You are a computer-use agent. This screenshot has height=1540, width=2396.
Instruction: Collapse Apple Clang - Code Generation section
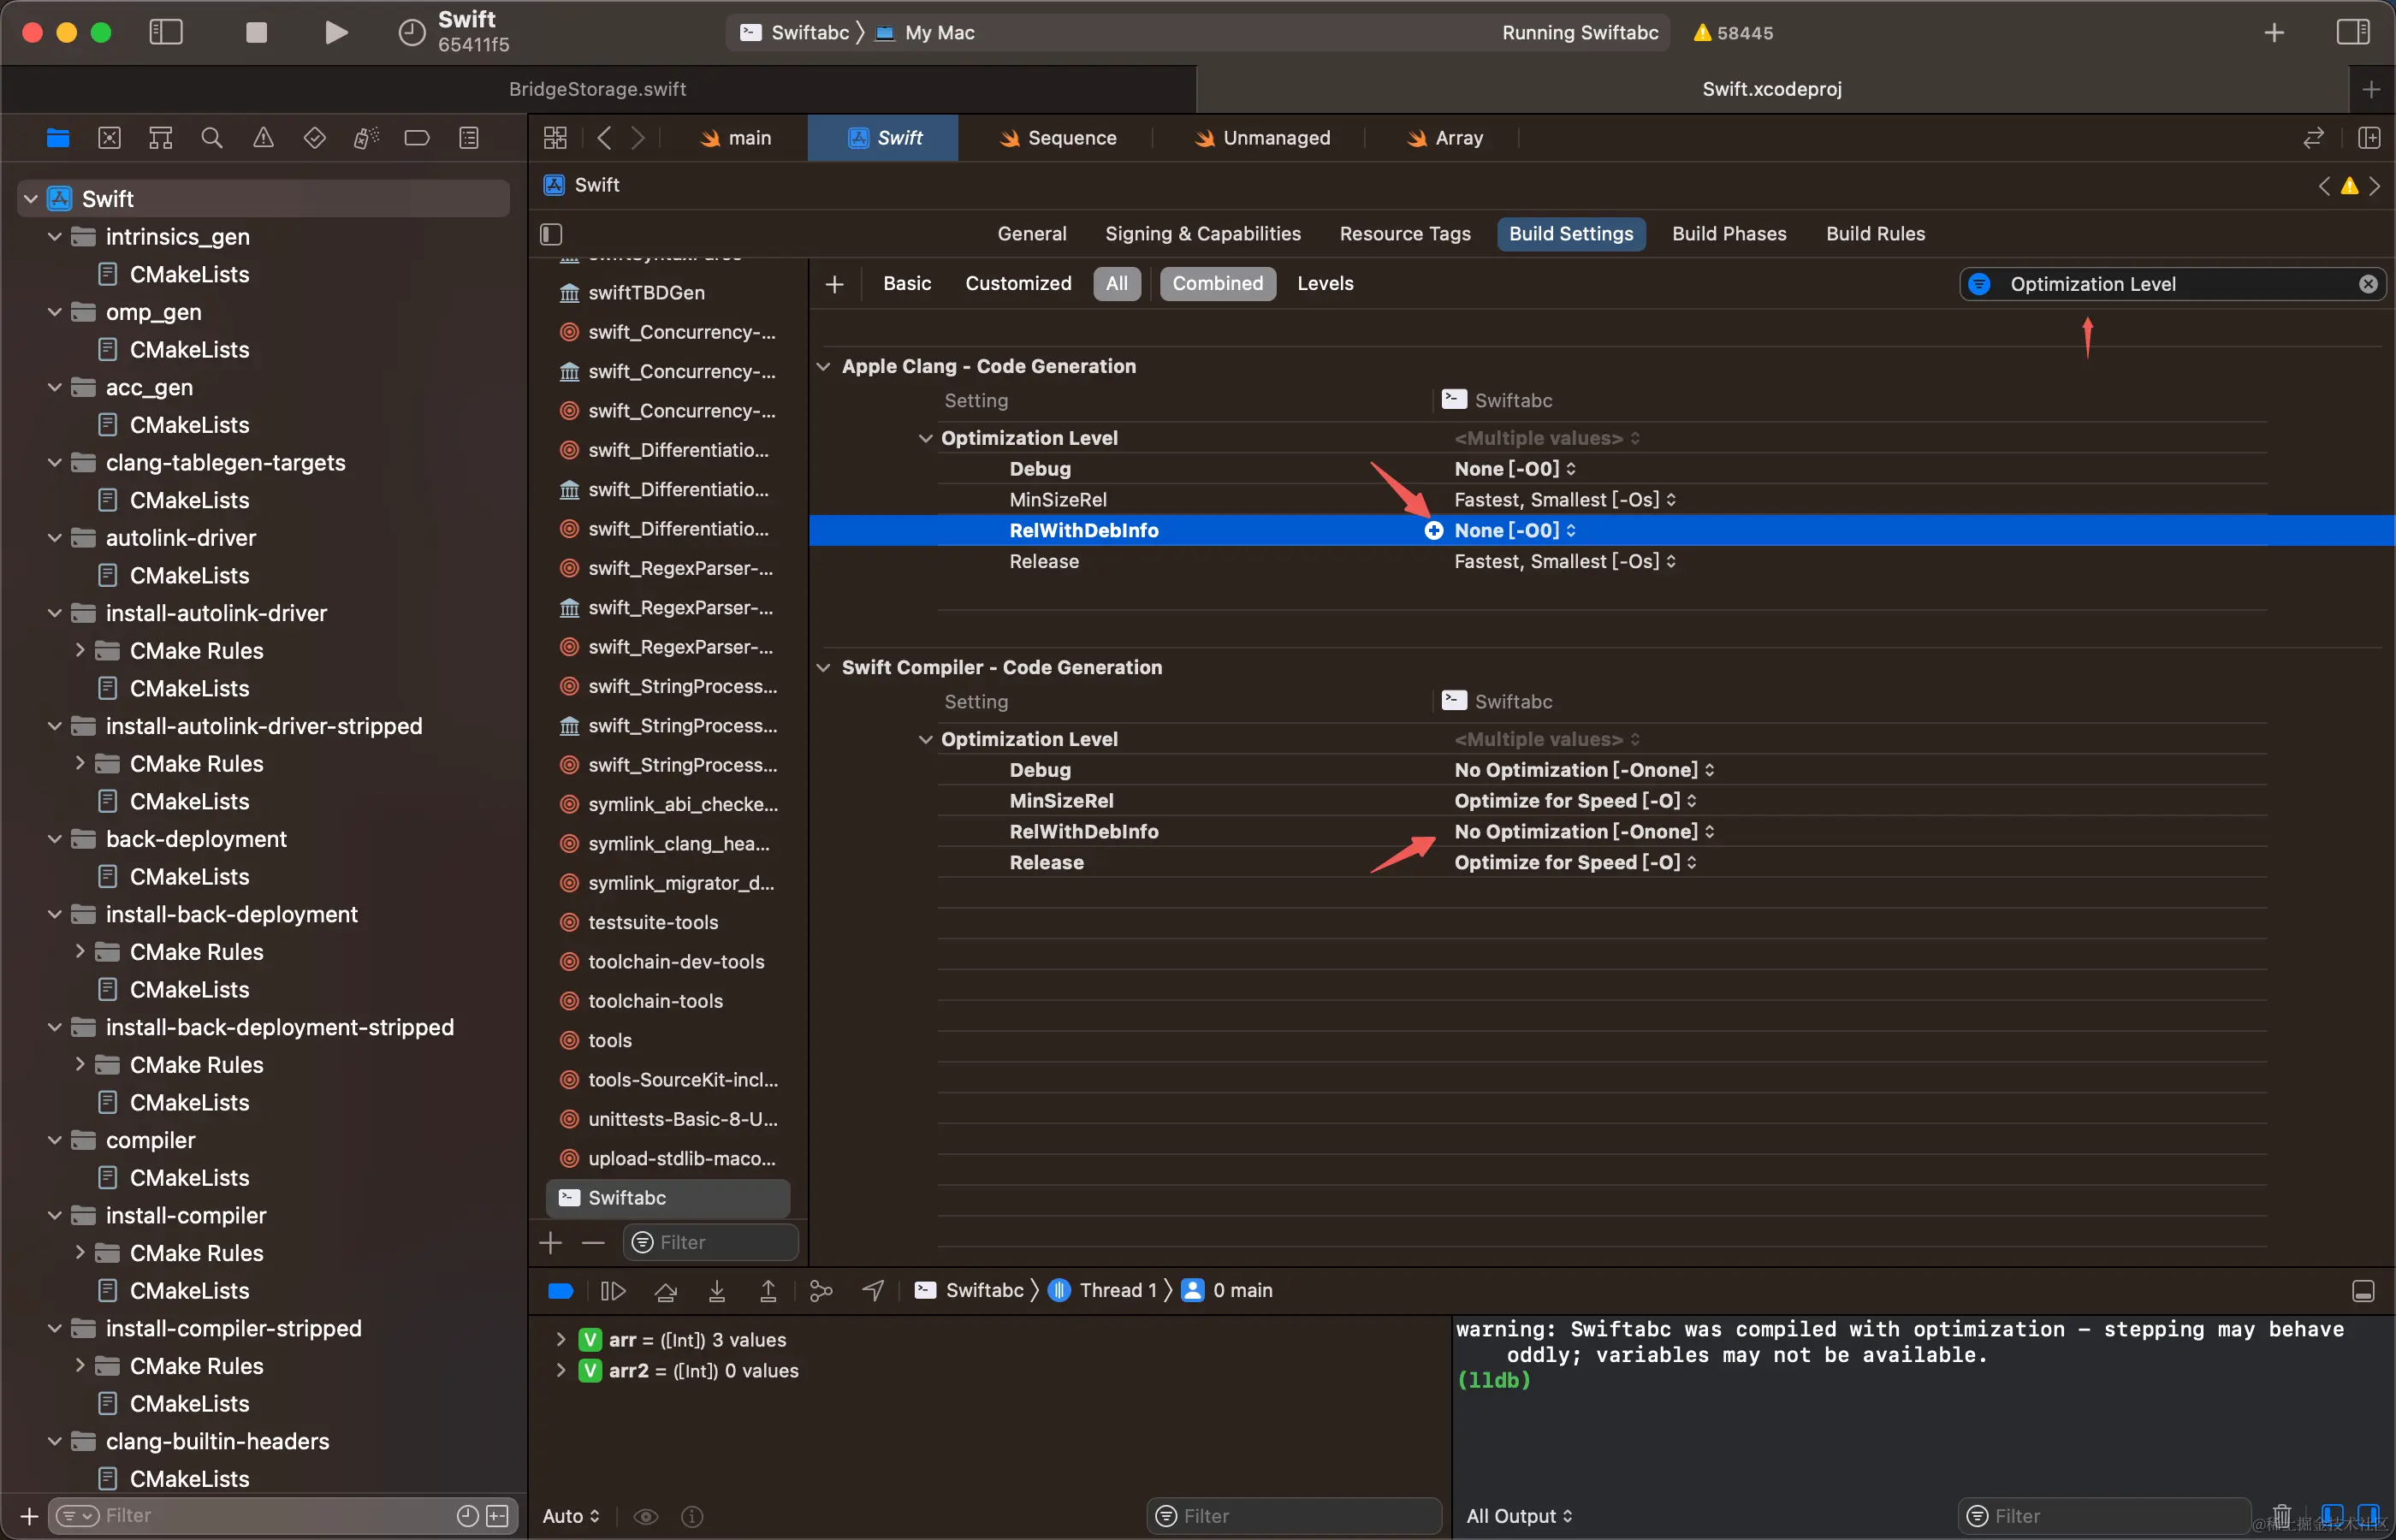[824, 367]
